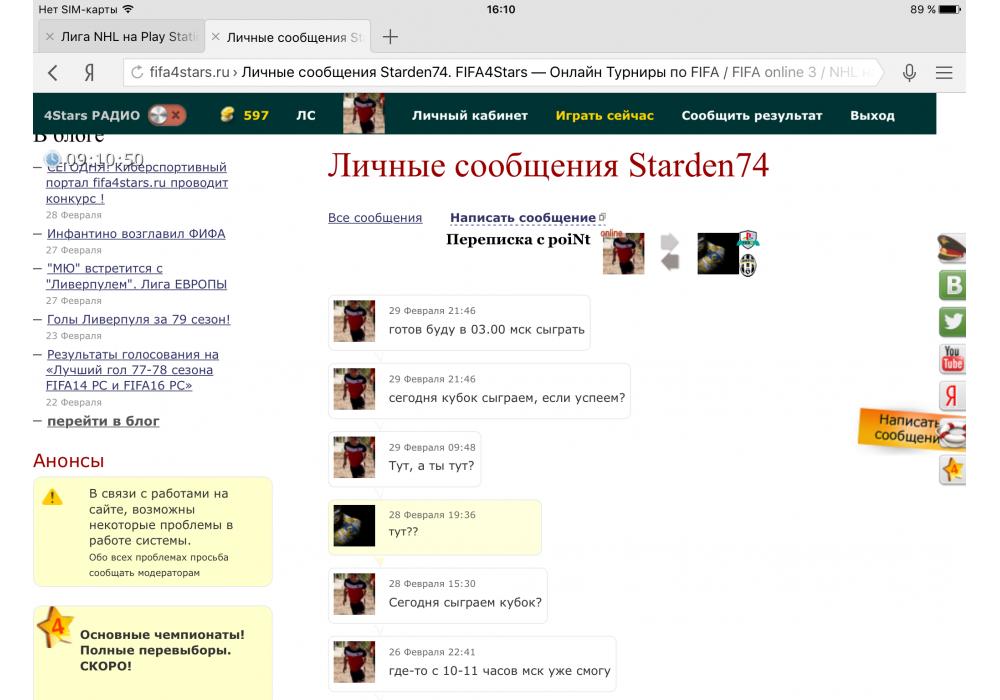Click the VK social sidebar icon

(953, 285)
